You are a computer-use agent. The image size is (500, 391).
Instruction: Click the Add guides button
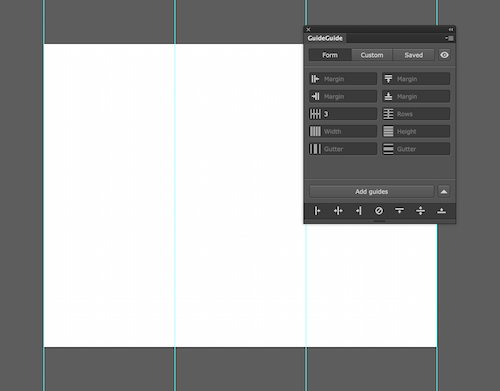click(x=372, y=192)
